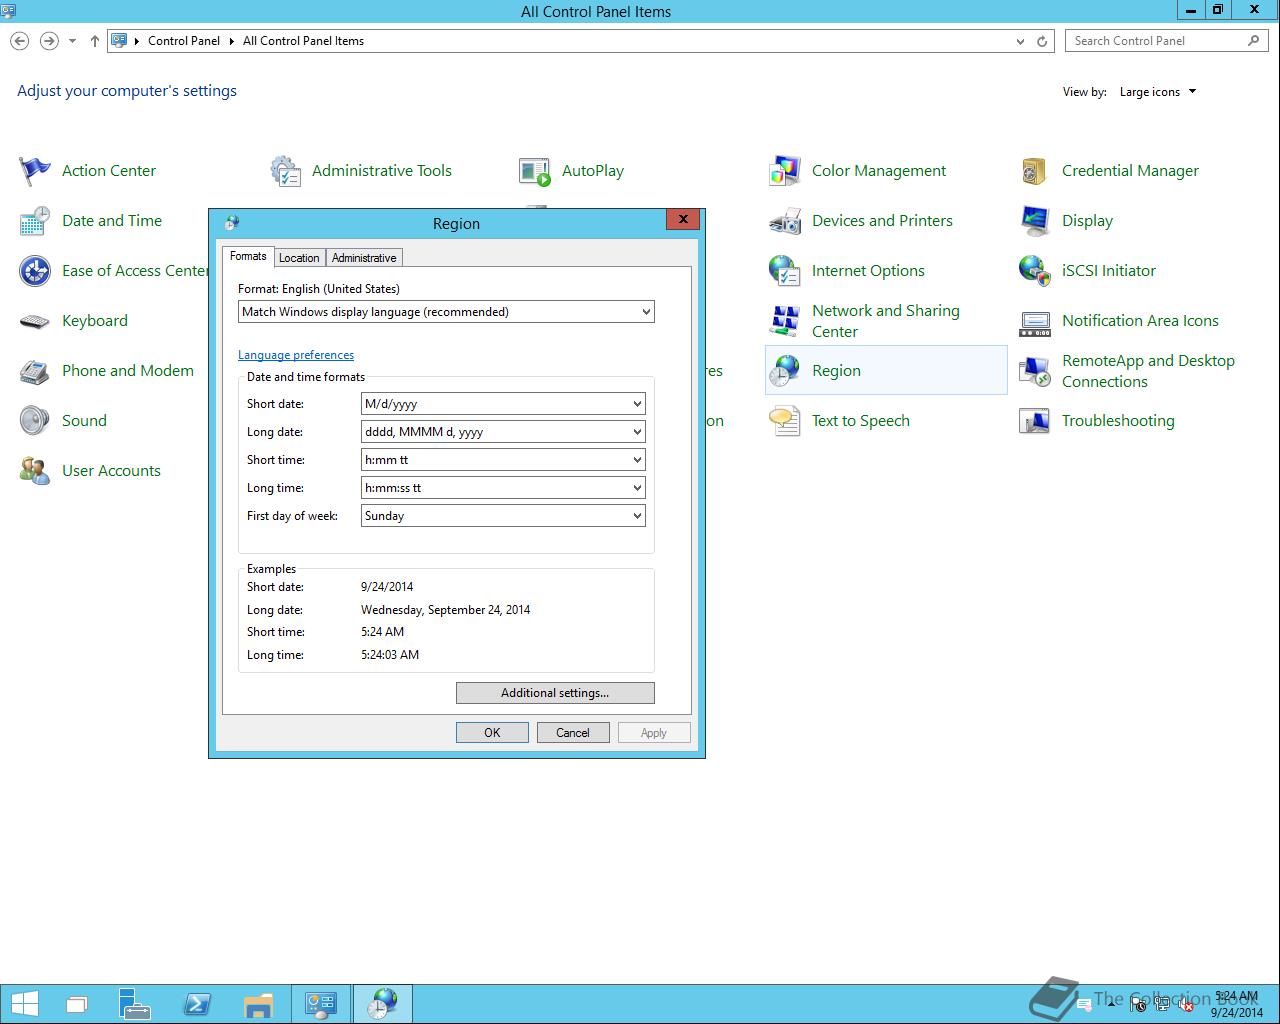Open the Action Center flag icon
The image size is (1280, 1024).
35,171
